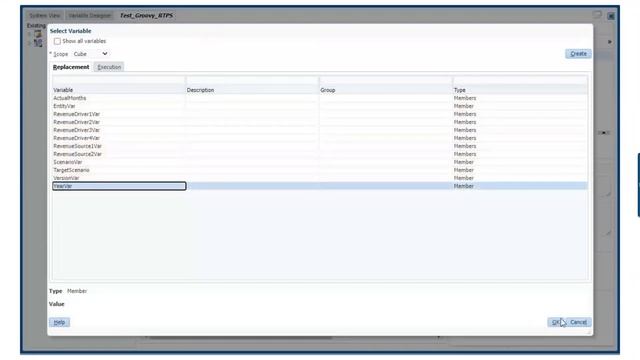This screenshot has height=360, width=640.
Task: Cancel the Select Variable dialog
Action: (x=578, y=322)
